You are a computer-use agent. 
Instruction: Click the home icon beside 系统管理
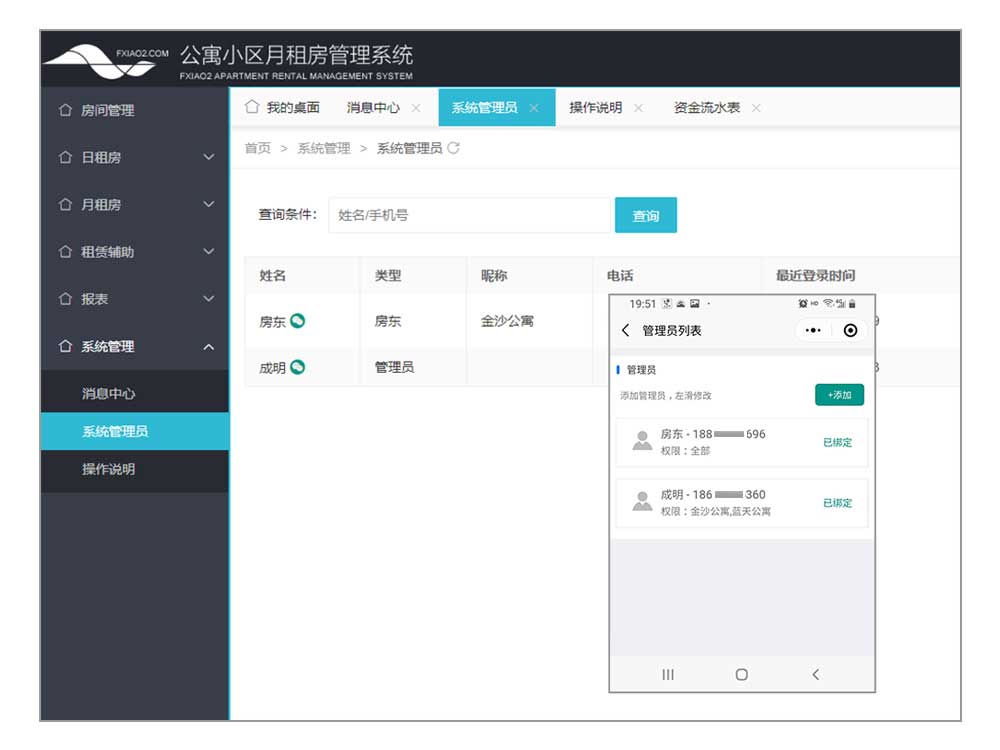pyautogui.click(x=65, y=346)
